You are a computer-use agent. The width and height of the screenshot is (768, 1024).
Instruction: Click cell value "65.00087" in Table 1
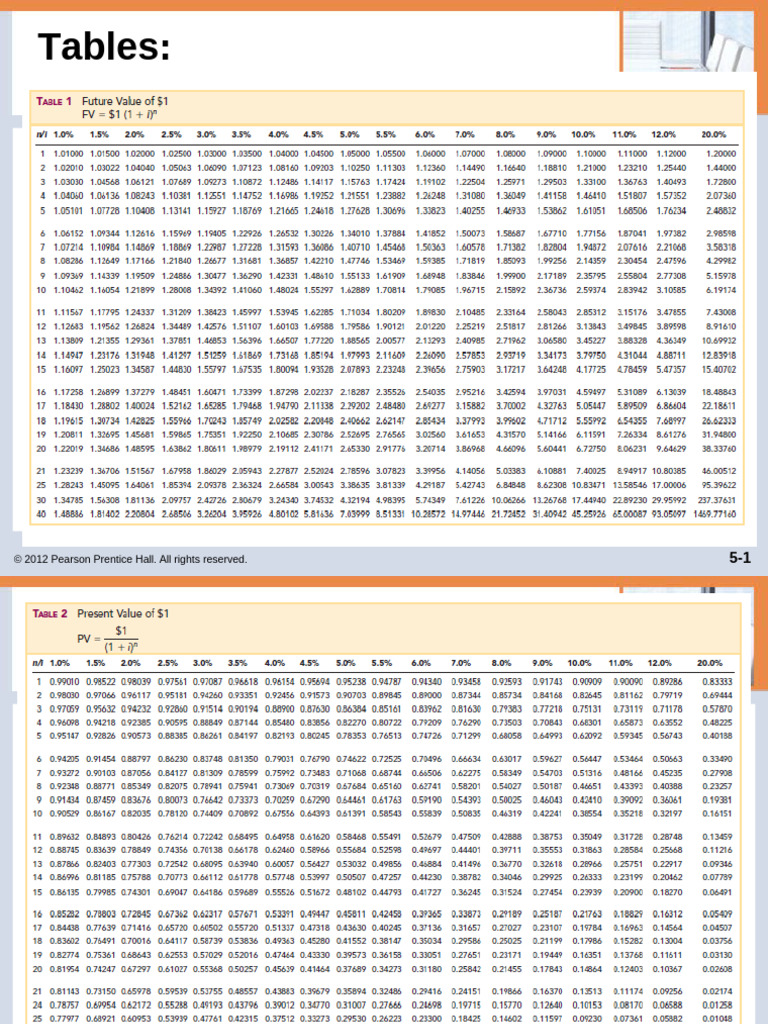click(x=630, y=514)
